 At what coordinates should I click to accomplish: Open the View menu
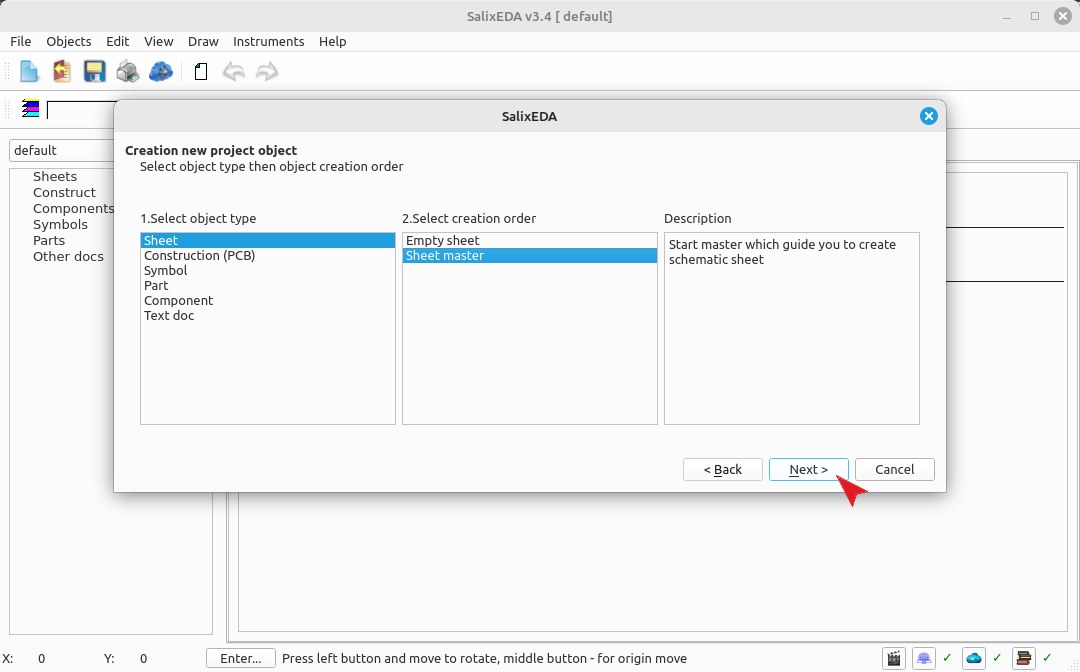coord(158,41)
